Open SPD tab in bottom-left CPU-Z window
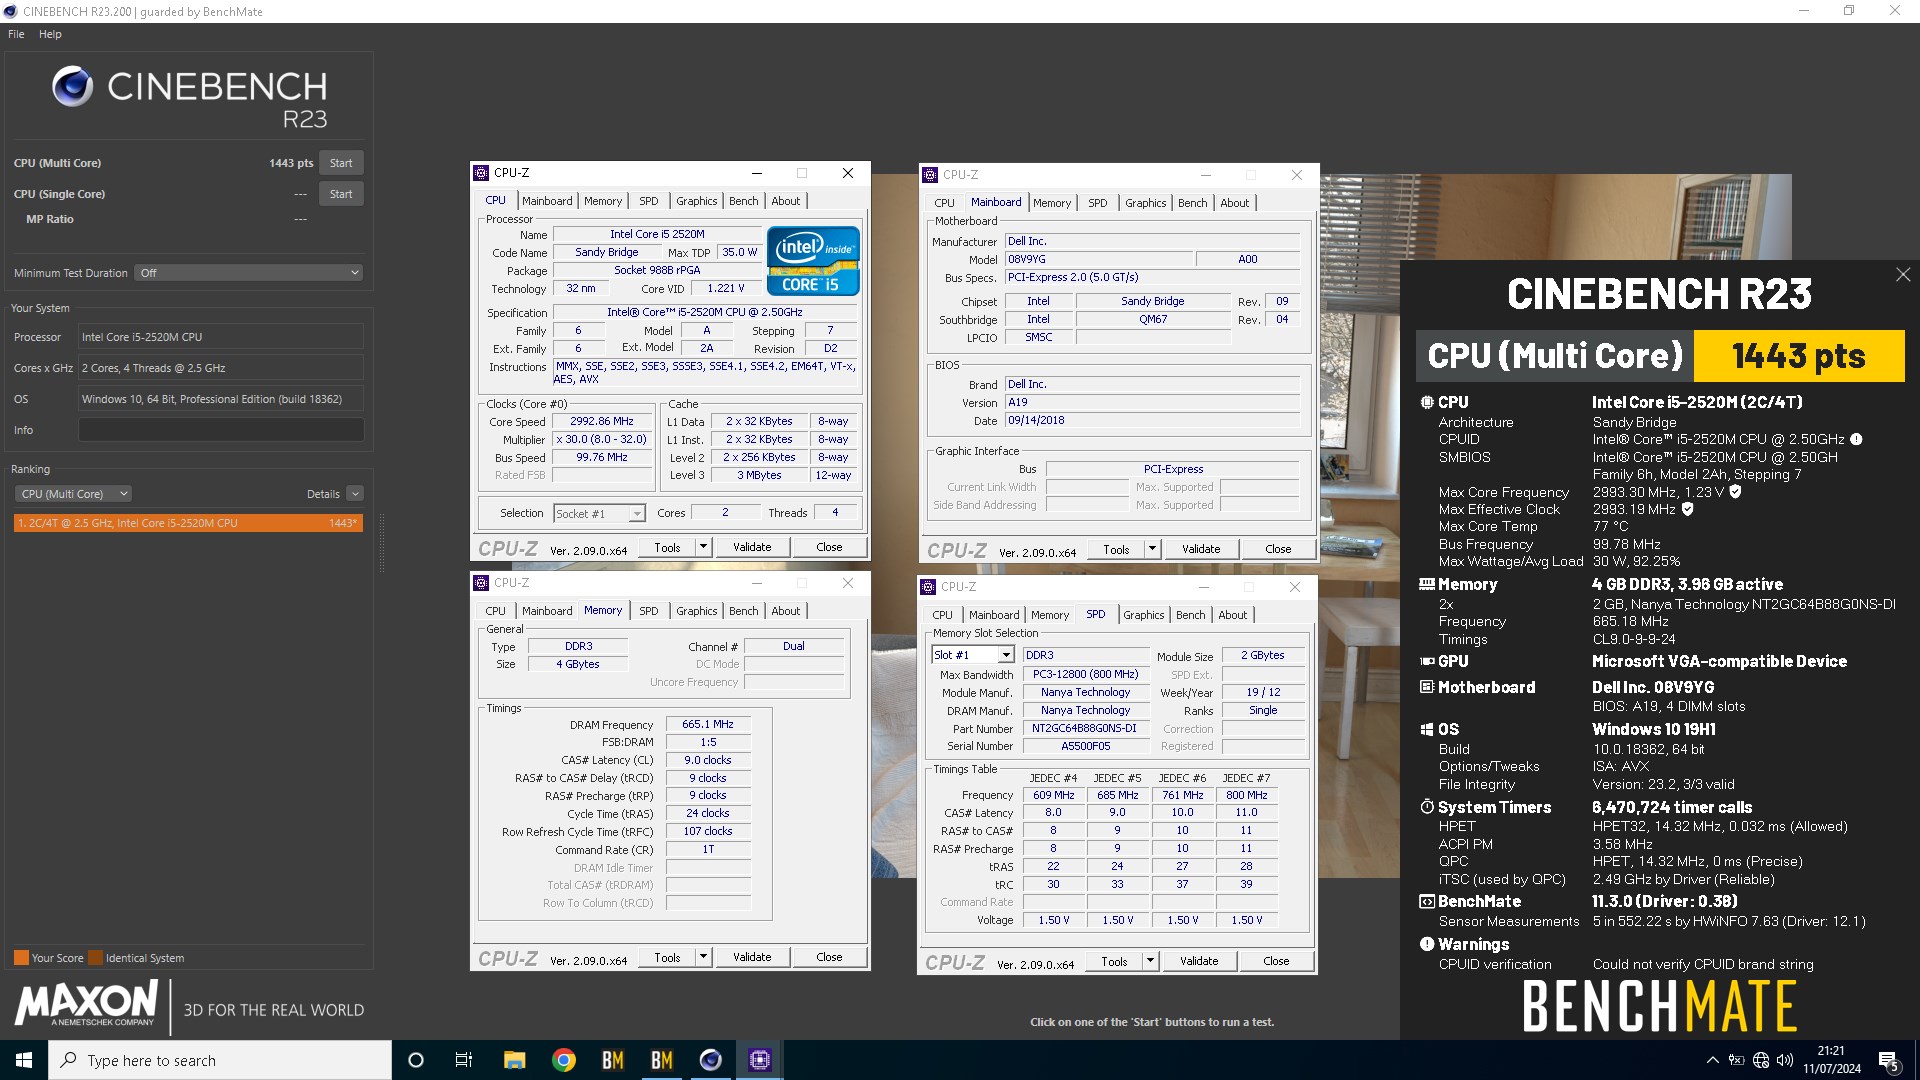The image size is (1920, 1080). [x=648, y=611]
